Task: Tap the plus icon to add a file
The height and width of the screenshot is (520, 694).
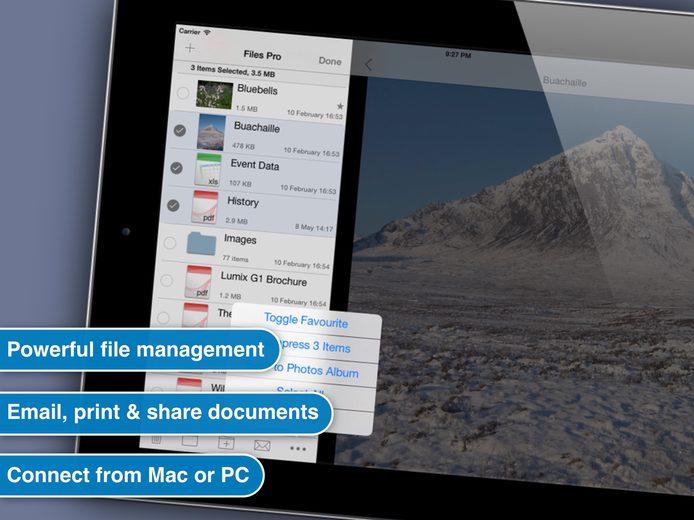Action: coord(190,48)
